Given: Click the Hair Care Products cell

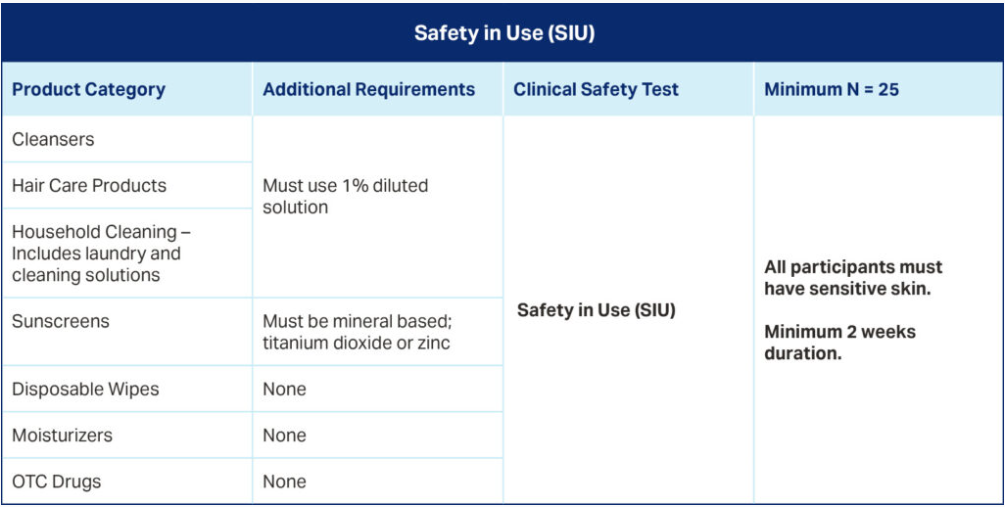Looking at the screenshot, I should [x=89, y=185].
